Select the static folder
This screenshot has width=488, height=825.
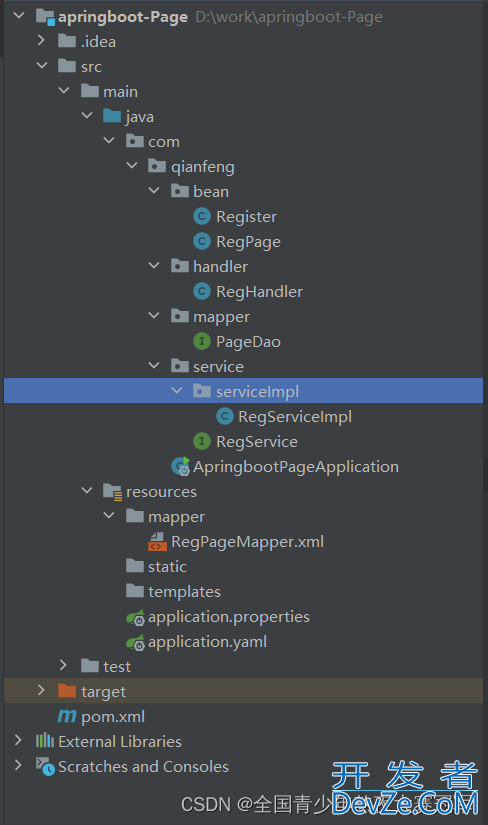pyautogui.click(x=167, y=567)
